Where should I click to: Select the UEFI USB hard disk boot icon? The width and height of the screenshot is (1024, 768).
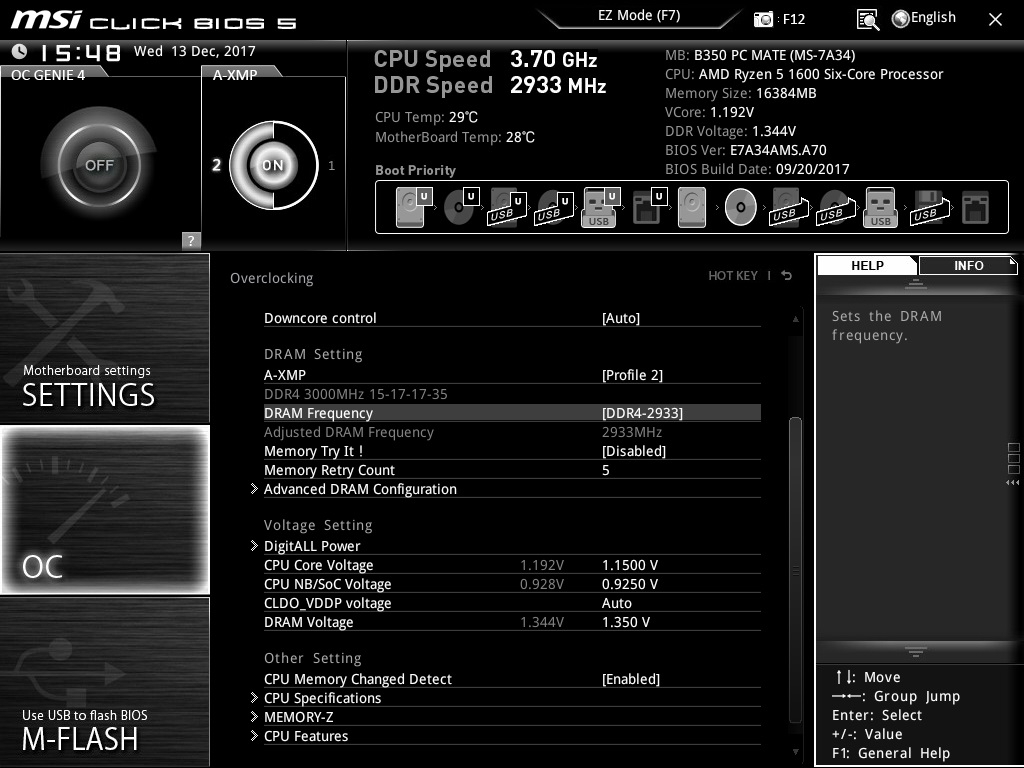(x=507, y=207)
